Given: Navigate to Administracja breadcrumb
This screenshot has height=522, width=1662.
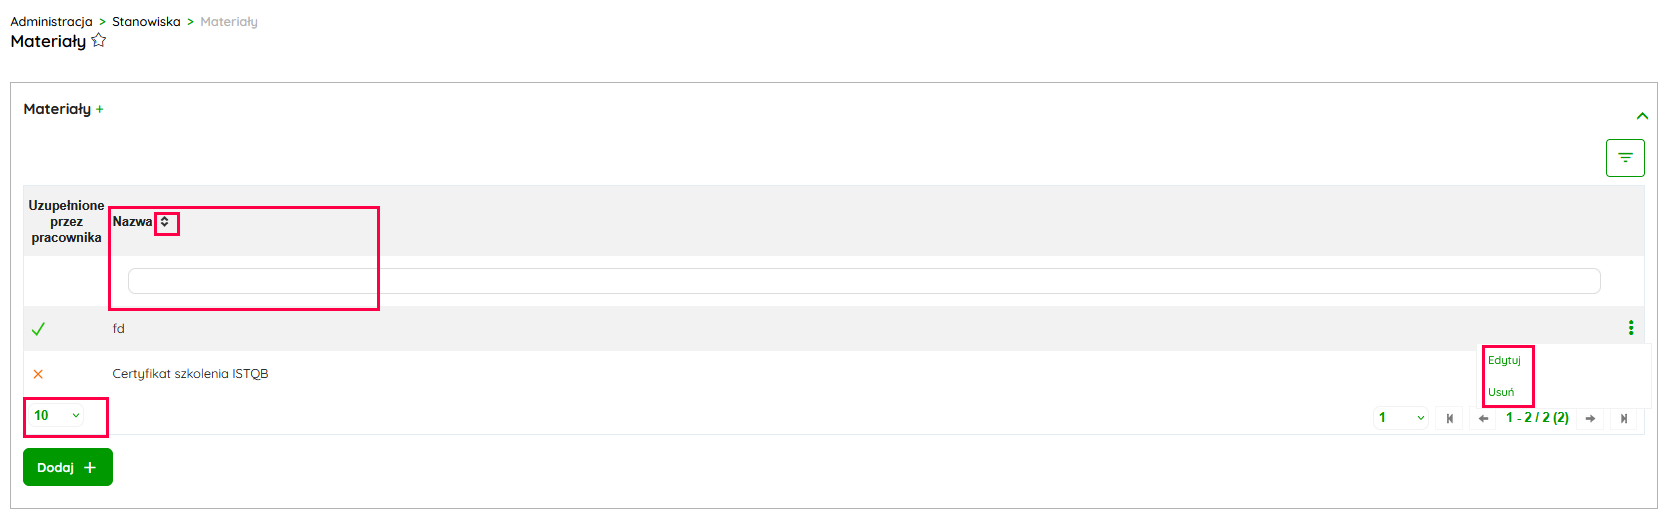Looking at the screenshot, I should tap(51, 21).
